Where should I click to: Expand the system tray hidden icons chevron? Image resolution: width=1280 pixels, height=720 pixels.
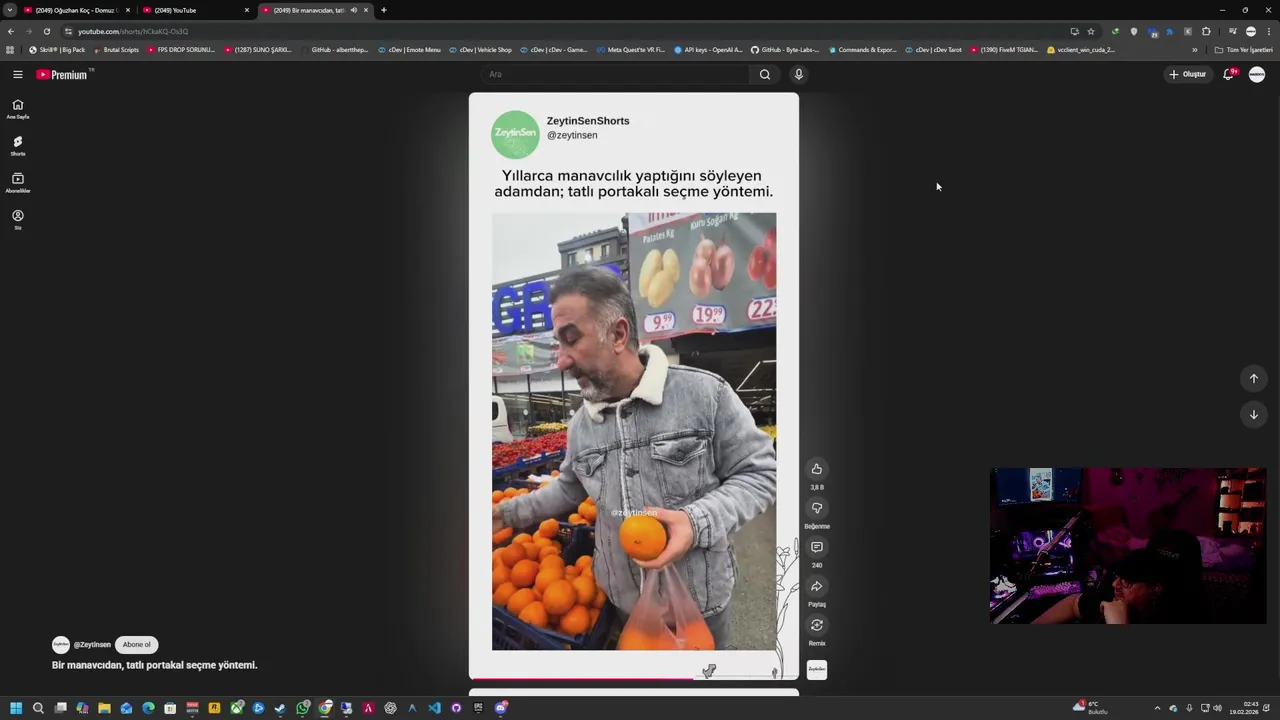click(1157, 708)
